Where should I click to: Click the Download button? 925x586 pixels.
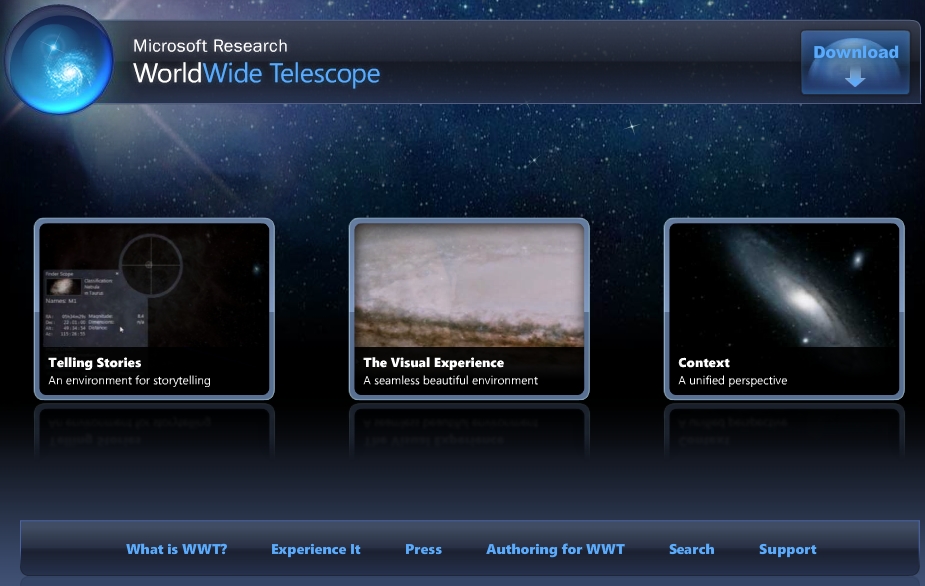click(855, 62)
